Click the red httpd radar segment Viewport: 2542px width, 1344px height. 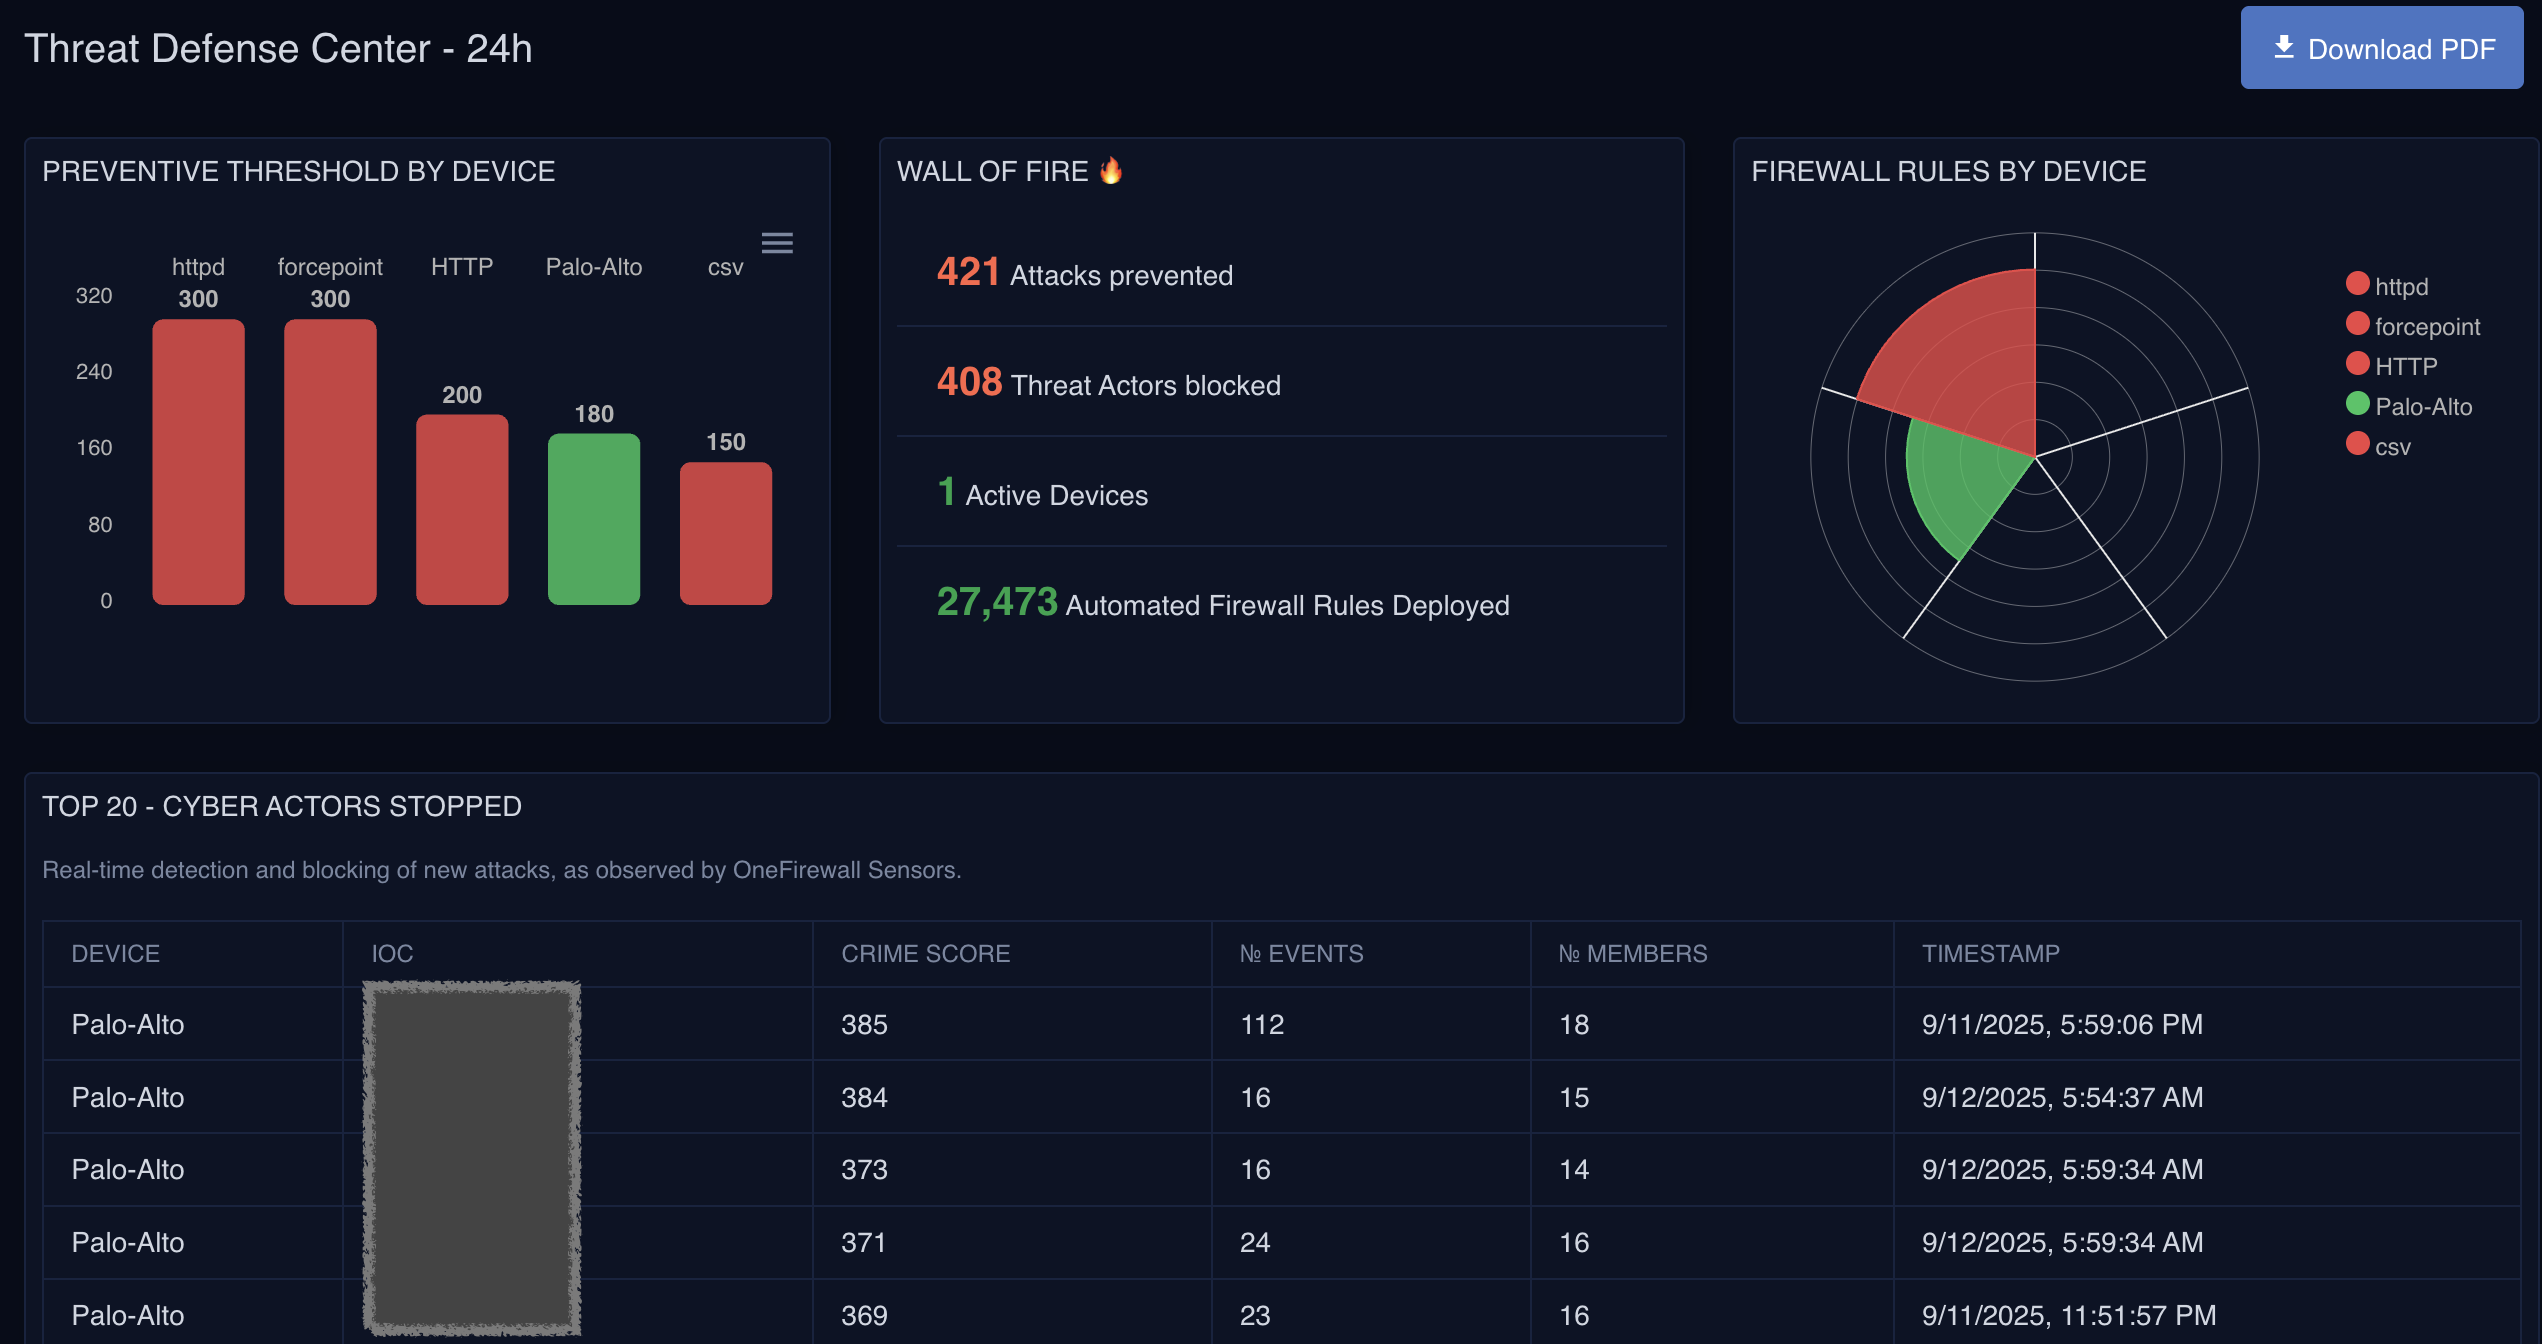tap(1965, 360)
